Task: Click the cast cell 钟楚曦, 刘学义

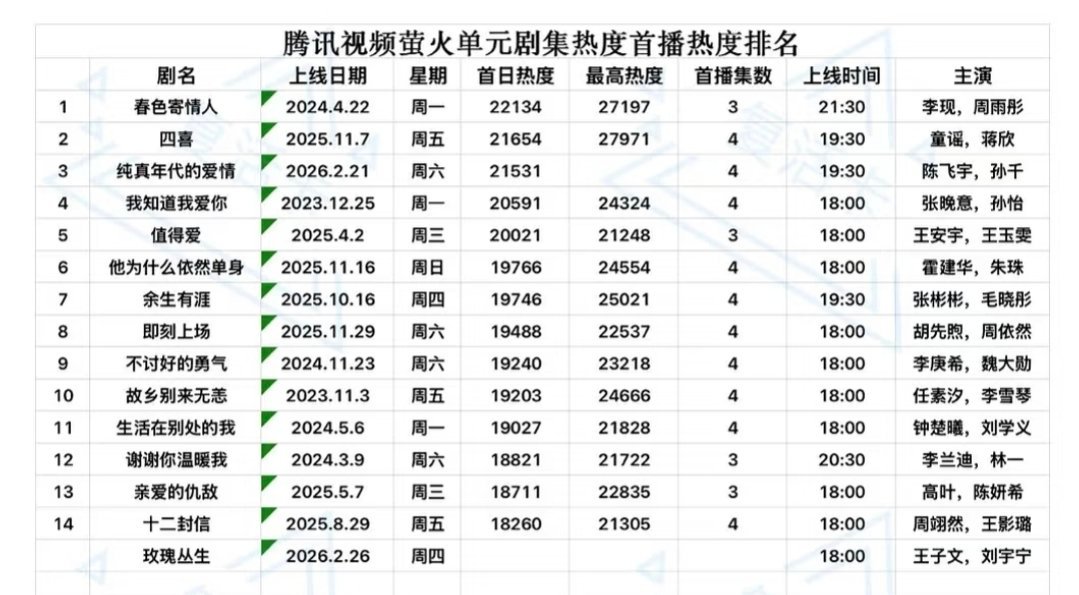Action: click(x=972, y=428)
